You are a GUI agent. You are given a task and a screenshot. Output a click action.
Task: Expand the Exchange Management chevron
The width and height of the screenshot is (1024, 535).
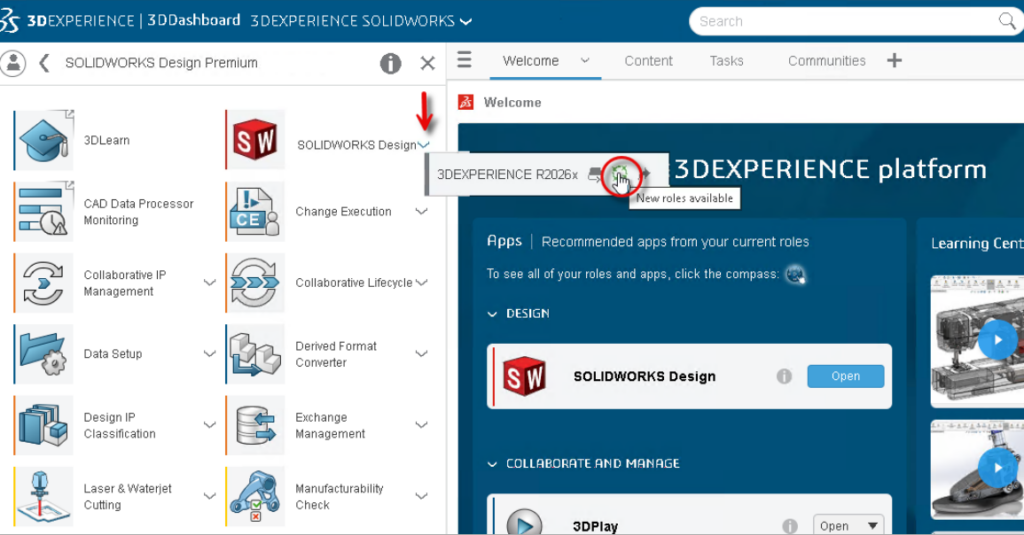click(x=422, y=425)
